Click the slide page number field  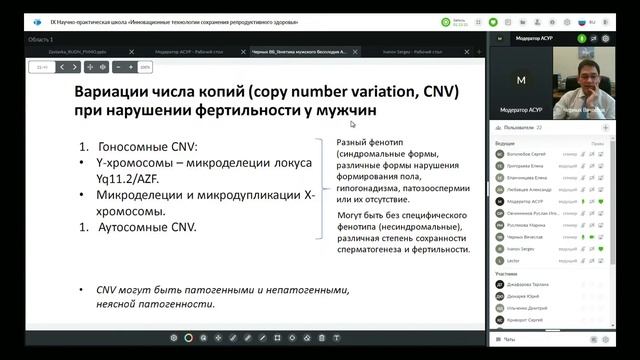click(x=42, y=67)
